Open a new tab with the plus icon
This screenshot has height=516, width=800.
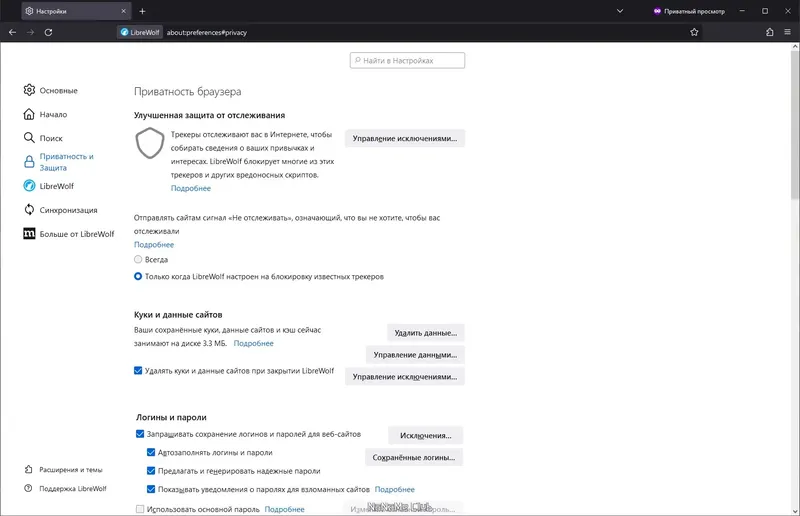pyautogui.click(x=142, y=11)
